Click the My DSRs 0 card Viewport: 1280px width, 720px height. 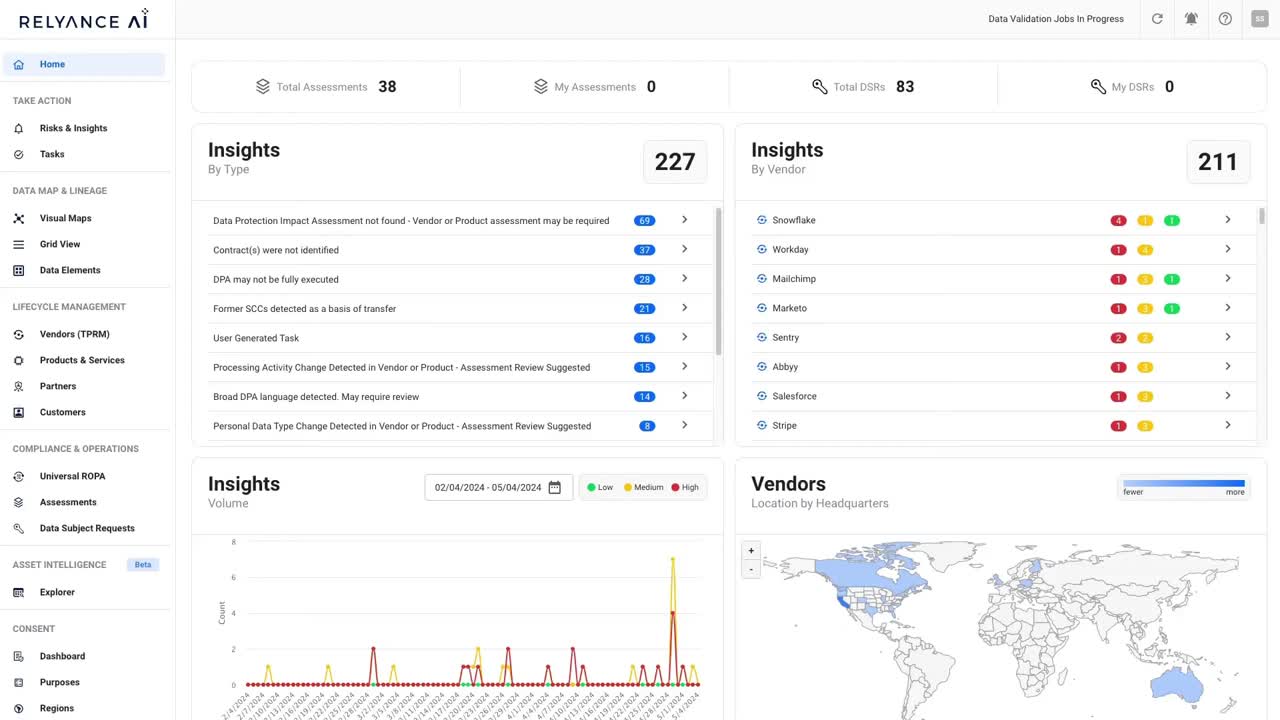1132,87
